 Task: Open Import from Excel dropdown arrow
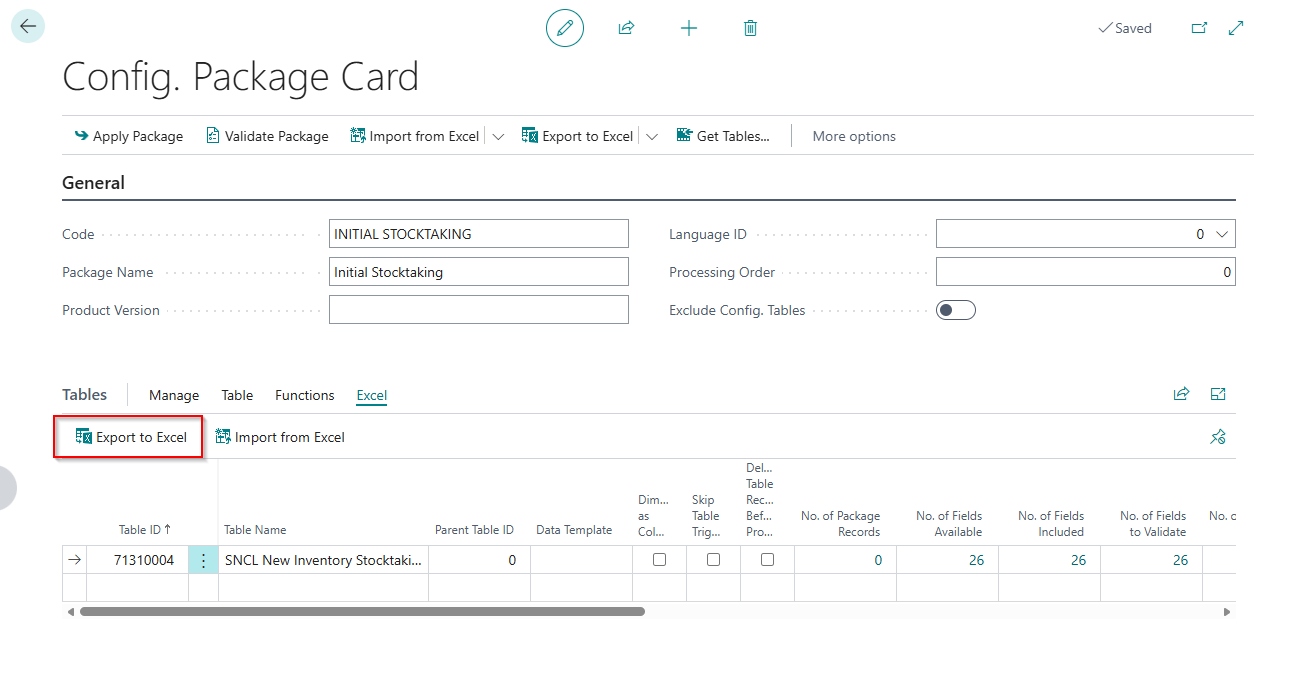coord(498,136)
